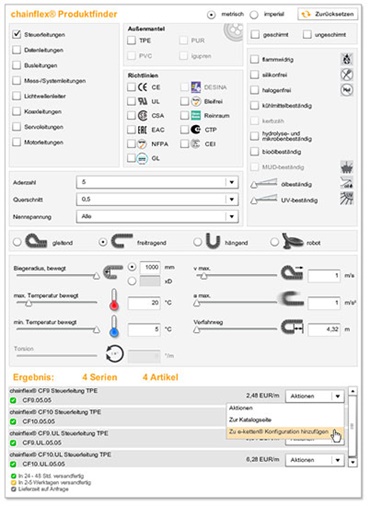
Task: Open the Aderzahl dropdown
Action: [157, 182]
